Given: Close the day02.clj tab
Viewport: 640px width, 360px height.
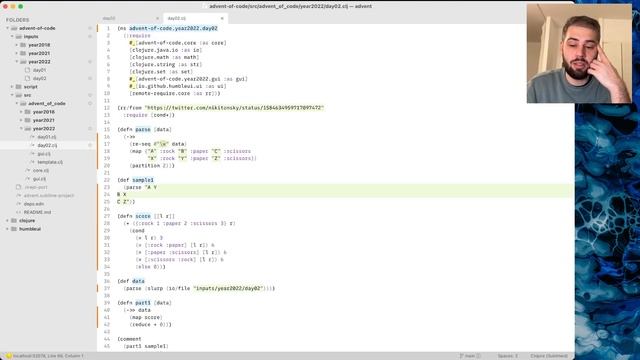Looking at the screenshot, I should 222,18.
